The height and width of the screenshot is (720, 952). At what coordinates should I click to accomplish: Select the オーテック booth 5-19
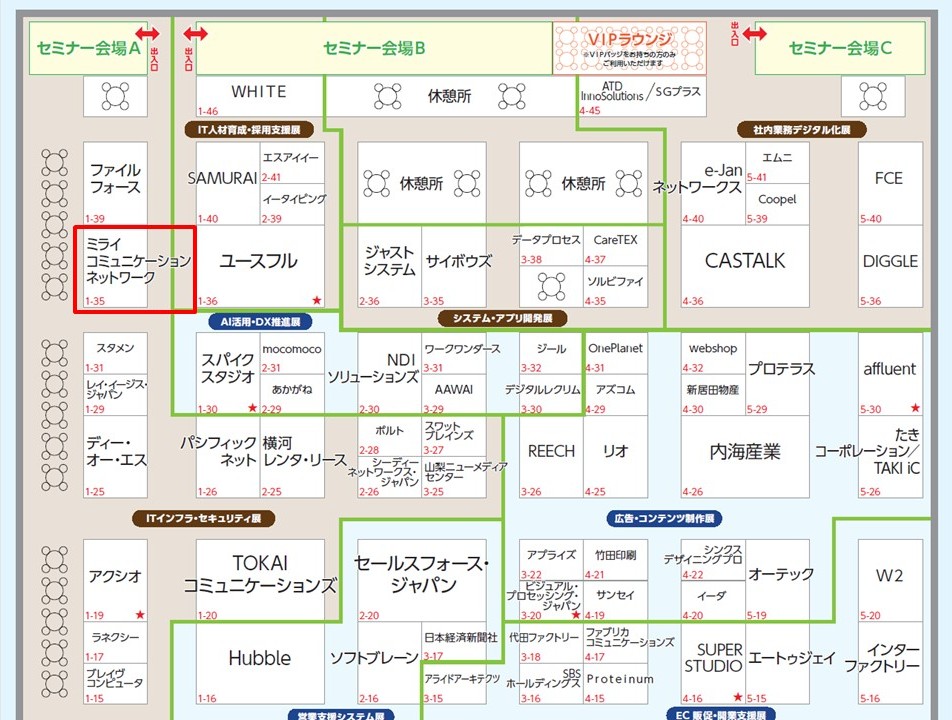tap(777, 580)
